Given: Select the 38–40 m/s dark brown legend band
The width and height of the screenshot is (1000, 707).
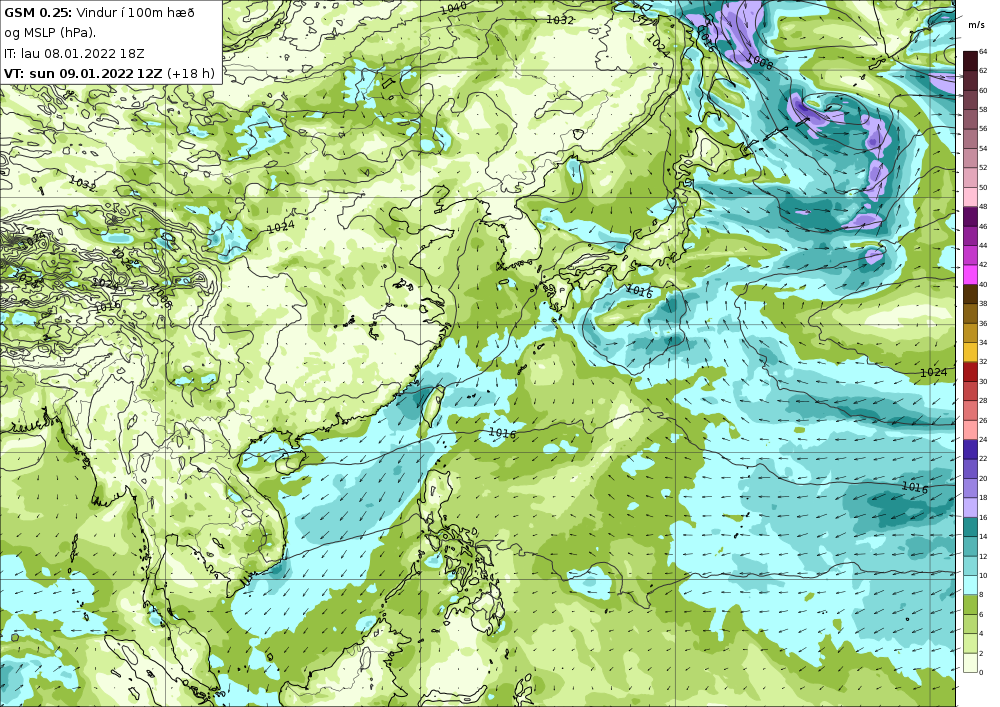Looking at the screenshot, I should (x=970, y=294).
